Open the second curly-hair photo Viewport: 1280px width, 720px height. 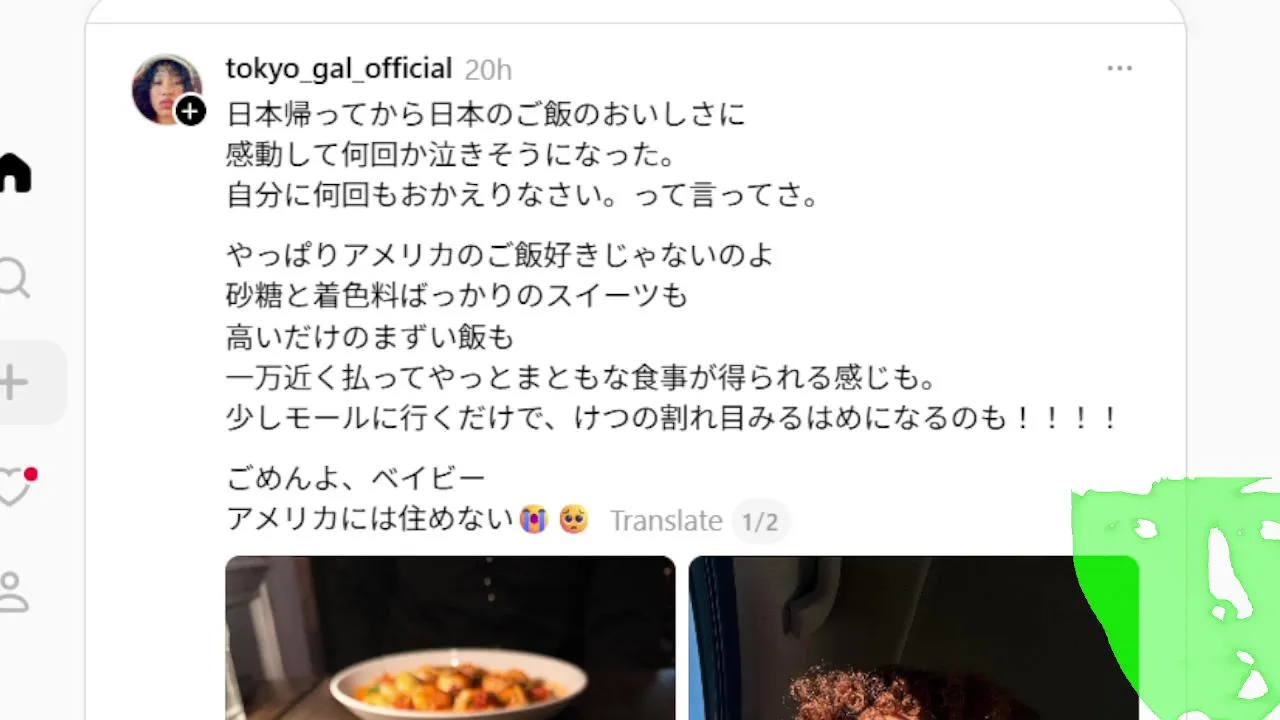click(x=913, y=638)
